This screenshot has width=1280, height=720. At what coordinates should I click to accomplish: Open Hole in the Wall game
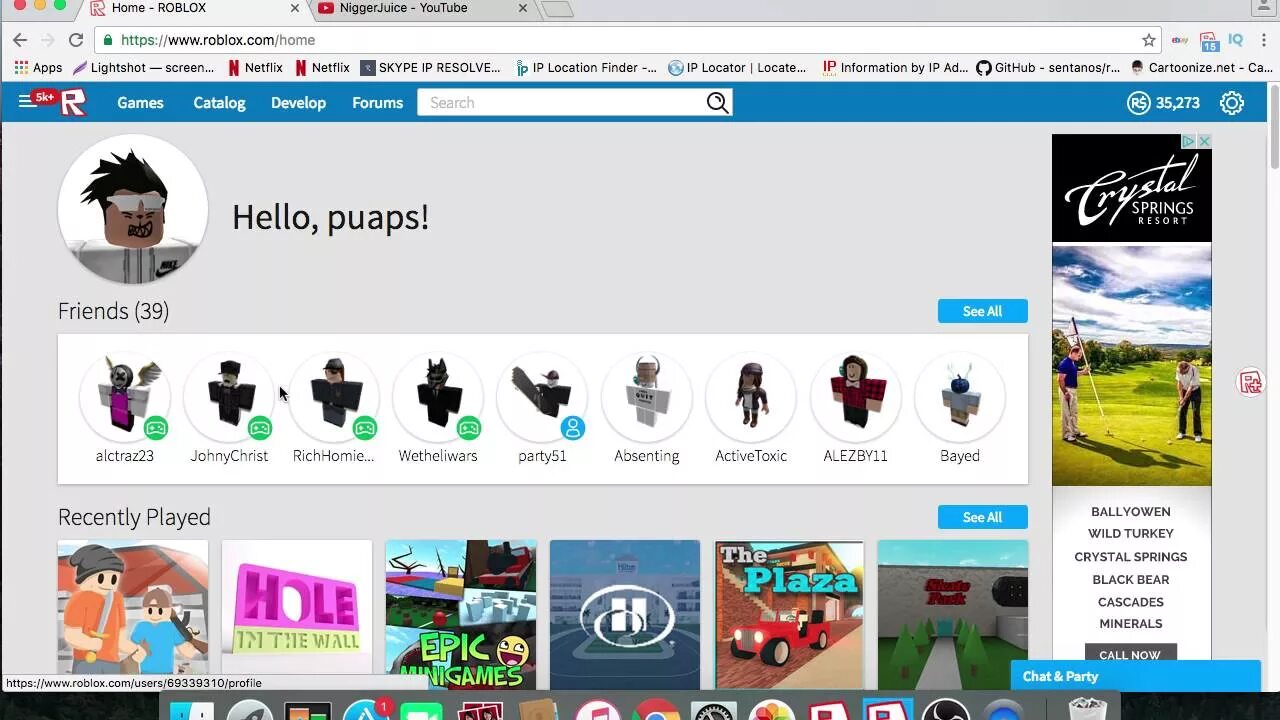coord(297,614)
